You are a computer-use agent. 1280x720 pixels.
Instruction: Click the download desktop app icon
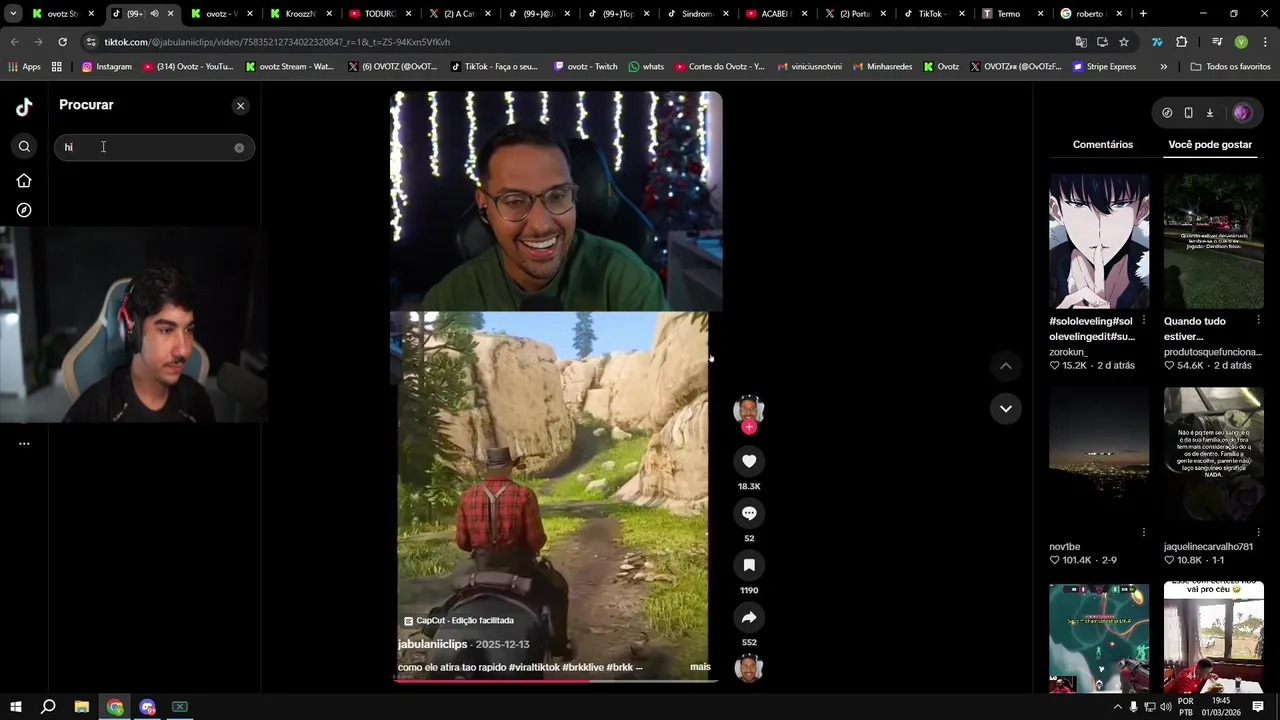point(1209,113)
